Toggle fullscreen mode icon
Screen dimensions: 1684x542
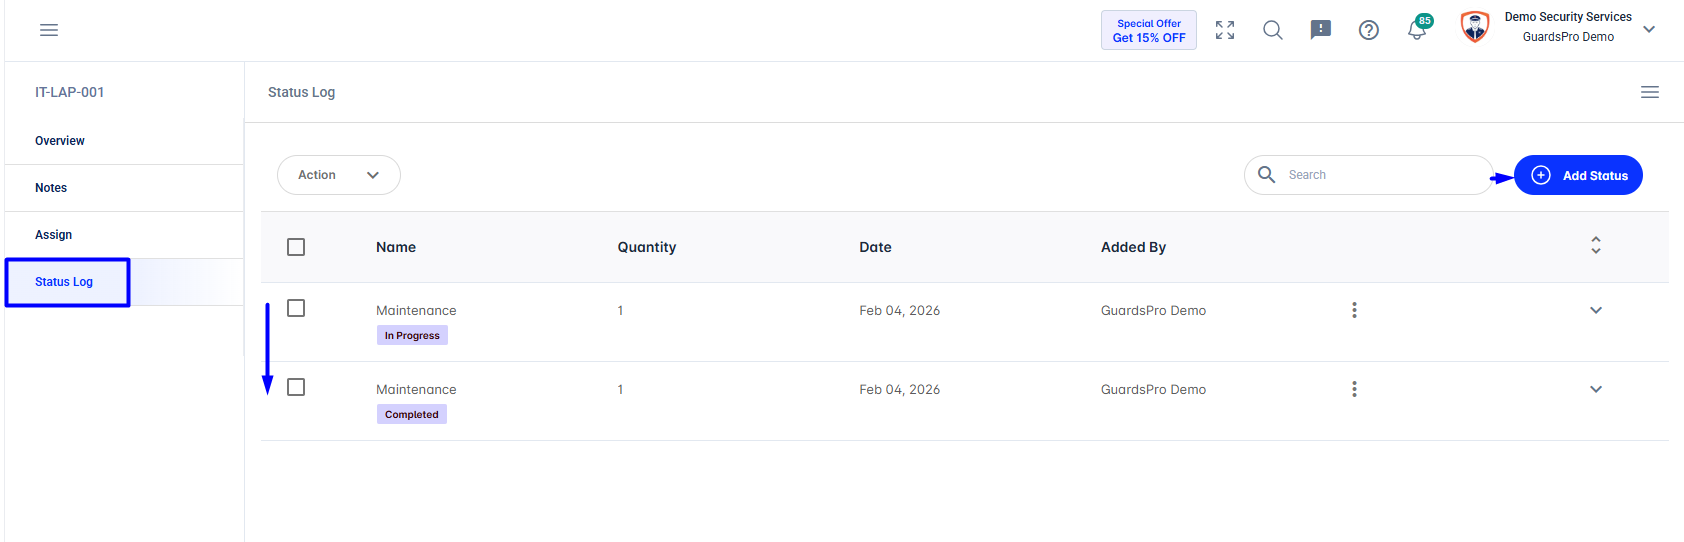(x=1225, y=30)
